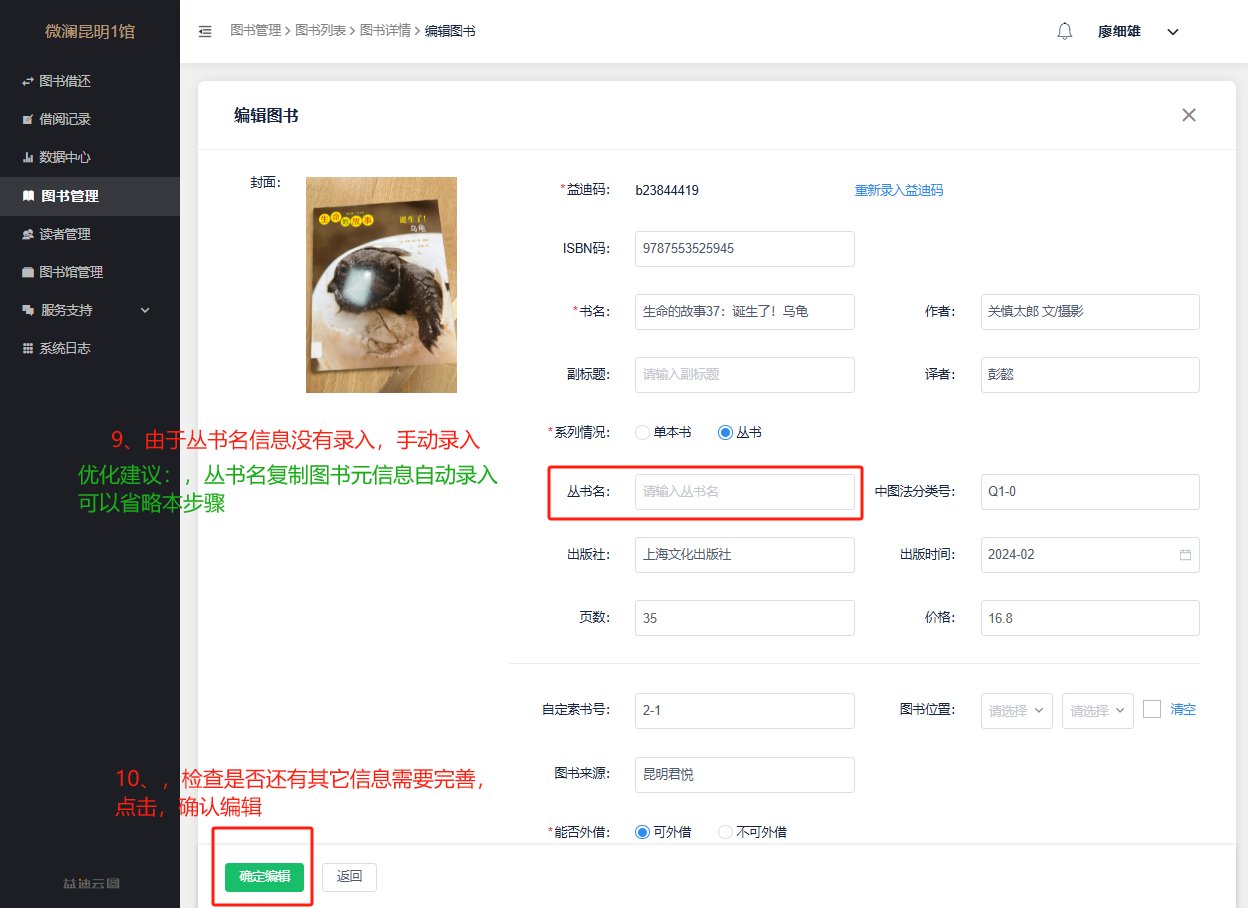This screenshot has width=1248, height=908.
Task: Click the 丛书名 input field
Action: 744,491
